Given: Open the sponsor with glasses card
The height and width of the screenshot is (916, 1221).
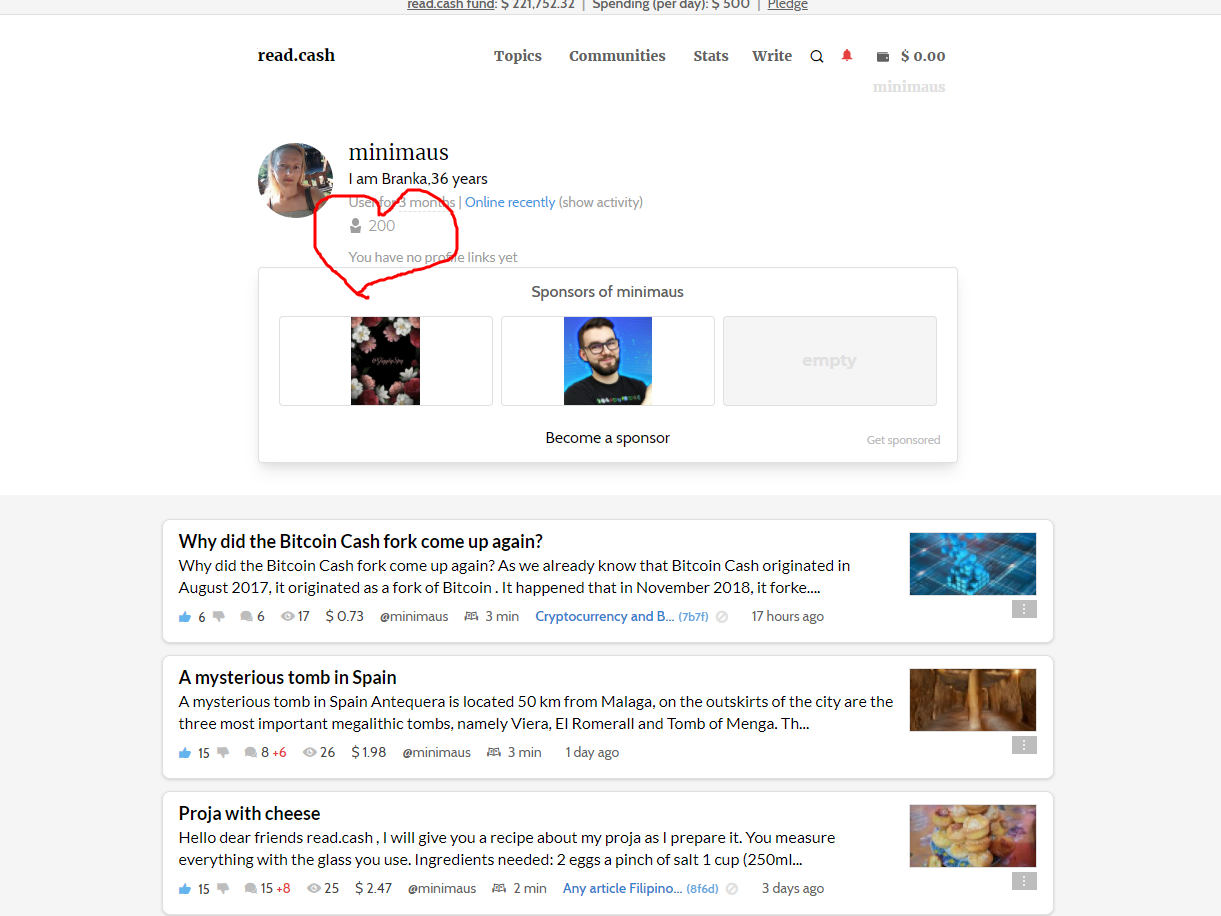Looking at the screenshot, I should 608,361.
